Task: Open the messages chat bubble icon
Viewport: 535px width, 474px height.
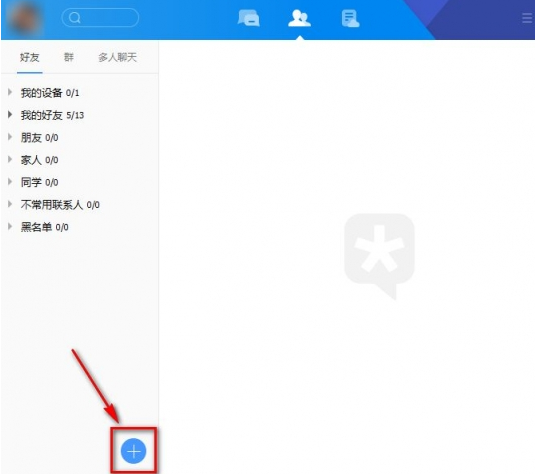Action: pos(249,18)
